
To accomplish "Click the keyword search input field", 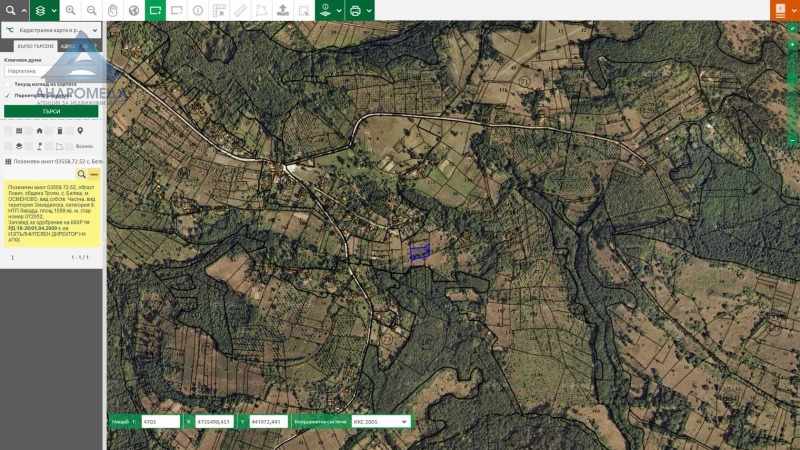I will tap(51, 71).
